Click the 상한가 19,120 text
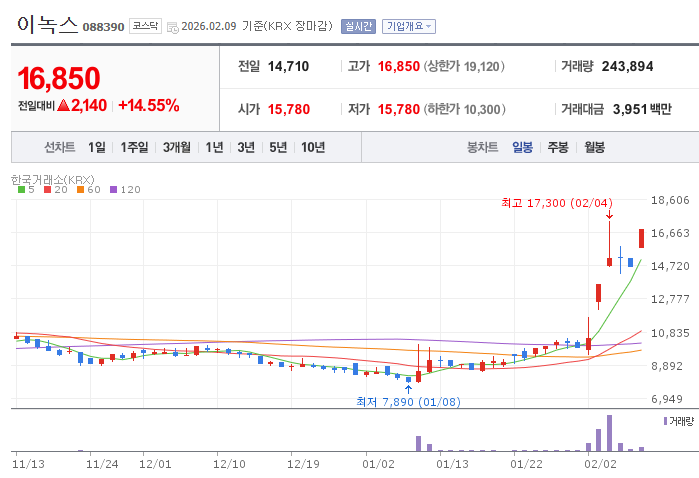Screen dimensions: 699x478 pos(464,66)
